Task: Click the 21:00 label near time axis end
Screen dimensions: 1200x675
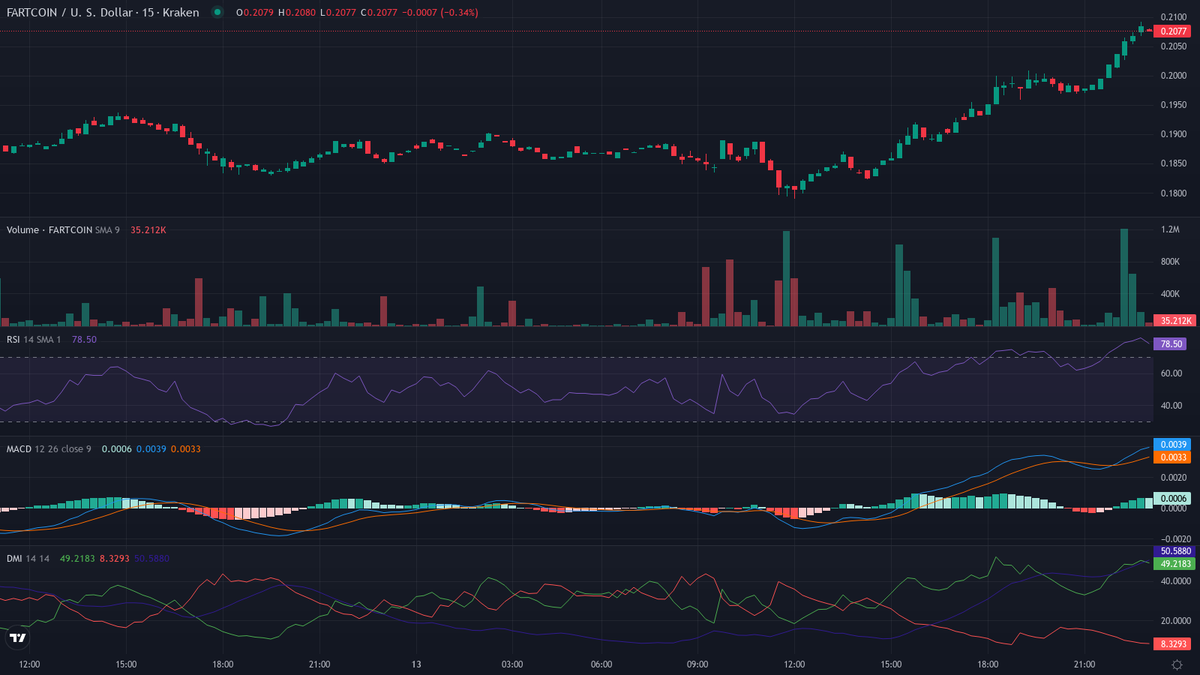Action: point(1085,664)
